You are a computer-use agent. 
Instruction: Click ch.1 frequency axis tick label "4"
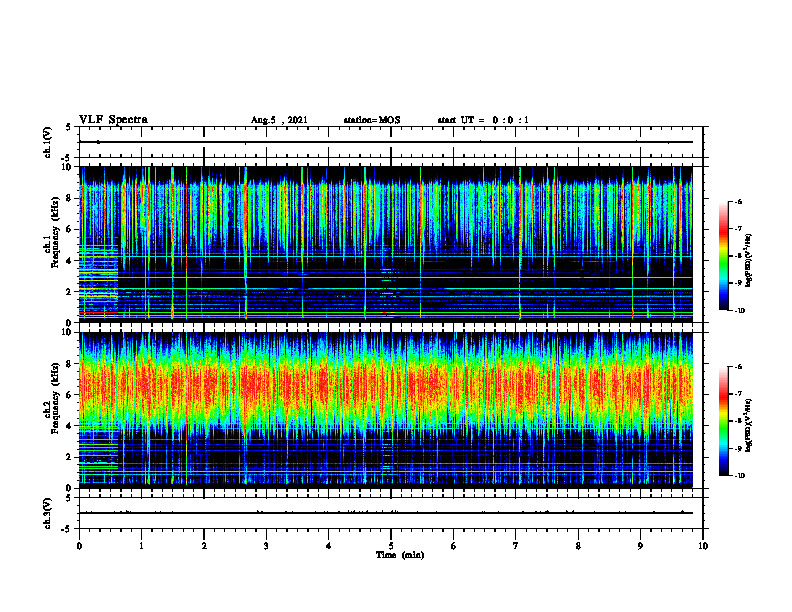coord(69,261)
